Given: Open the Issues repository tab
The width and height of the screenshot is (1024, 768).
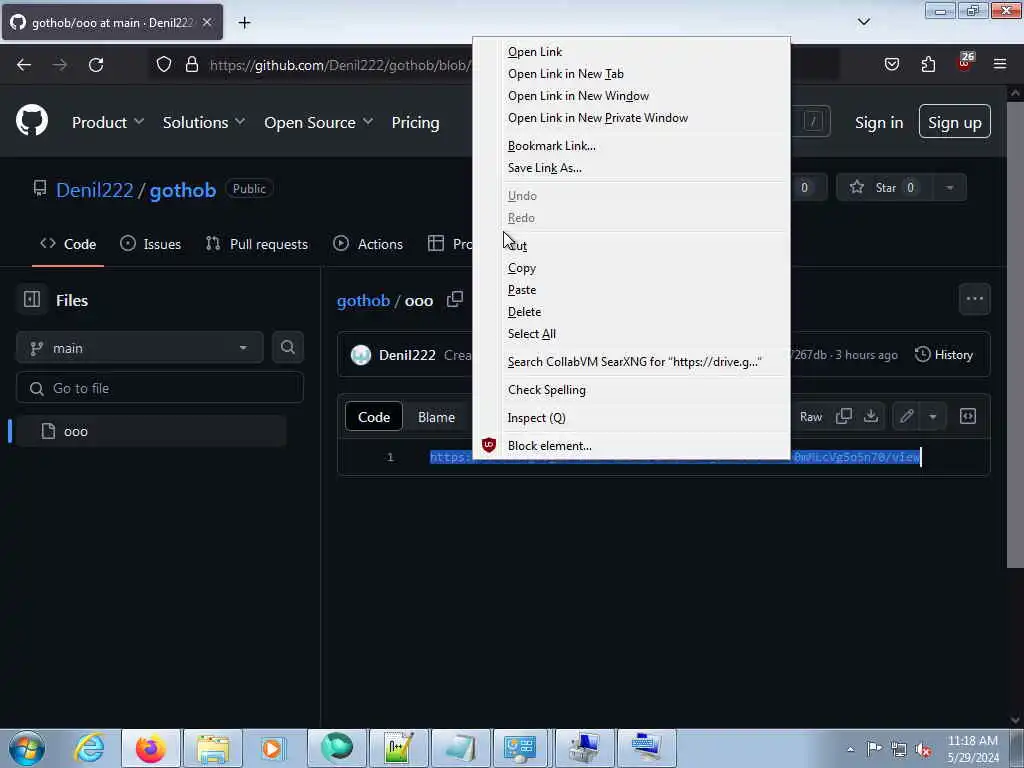Looking at the screenshot, I should pos(151,244).
